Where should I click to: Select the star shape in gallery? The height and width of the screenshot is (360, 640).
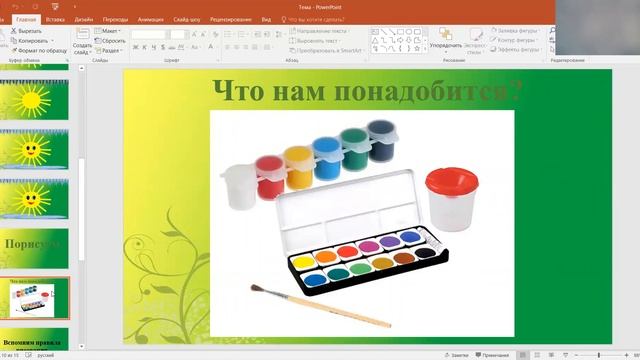point(417,49)
